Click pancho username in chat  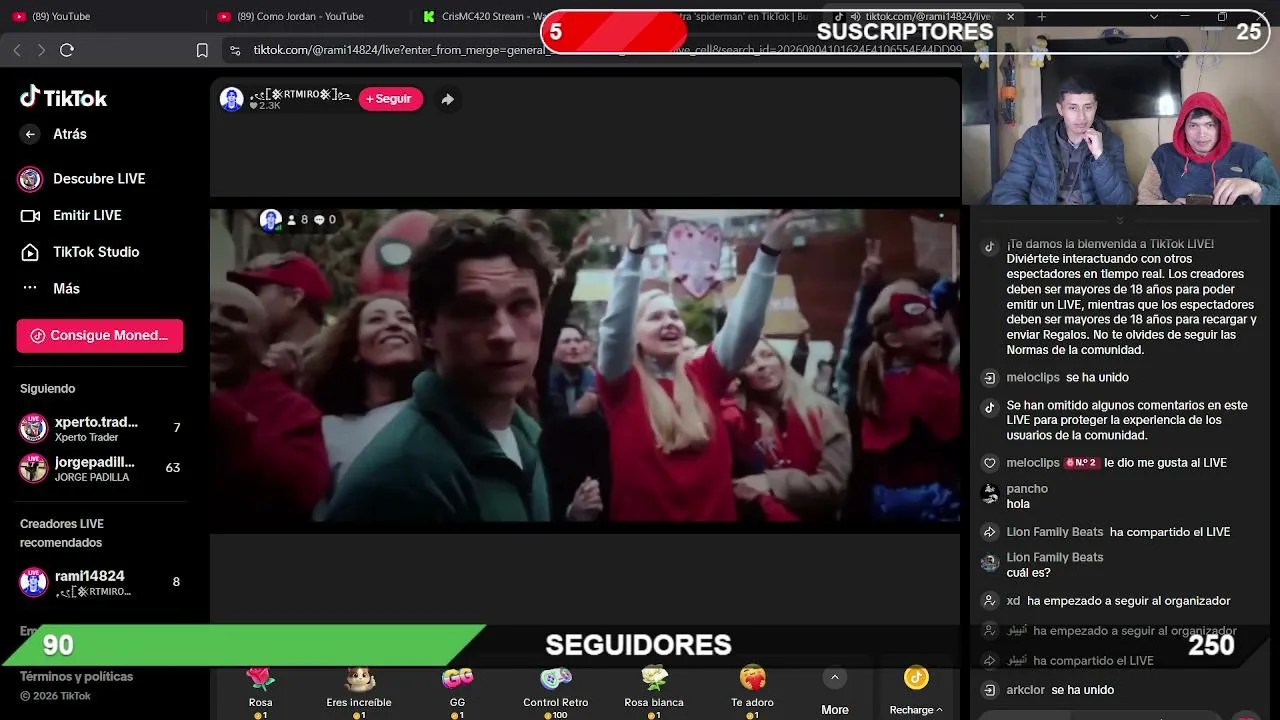[x=1027, y=489]
